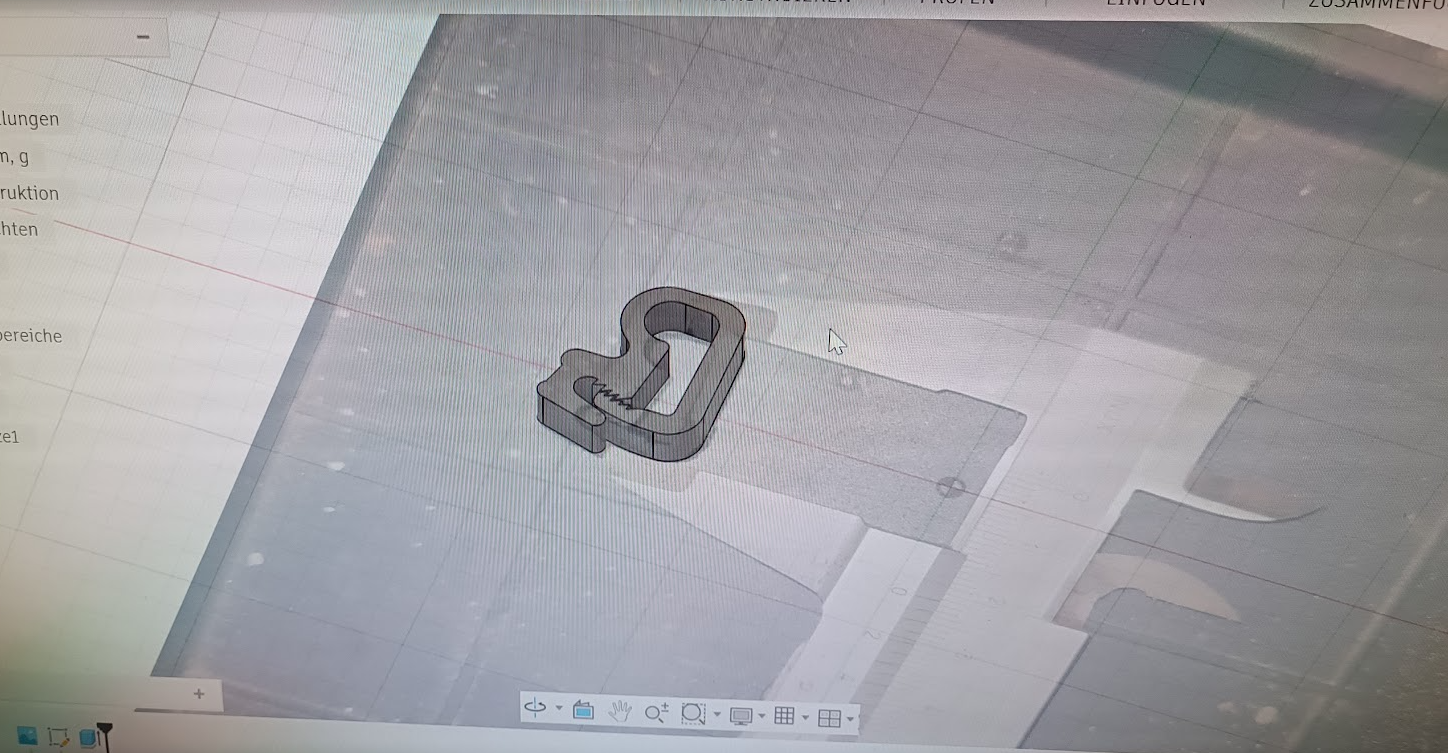The height and width of the screenshot is (753, 1448).
Task: Click the plus button above timeline
Action: (199, 693)
